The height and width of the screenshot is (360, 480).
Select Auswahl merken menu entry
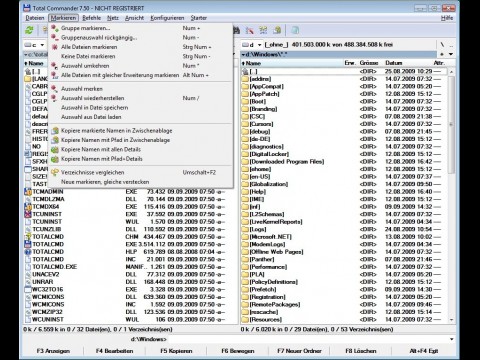[x=140, y=89]
